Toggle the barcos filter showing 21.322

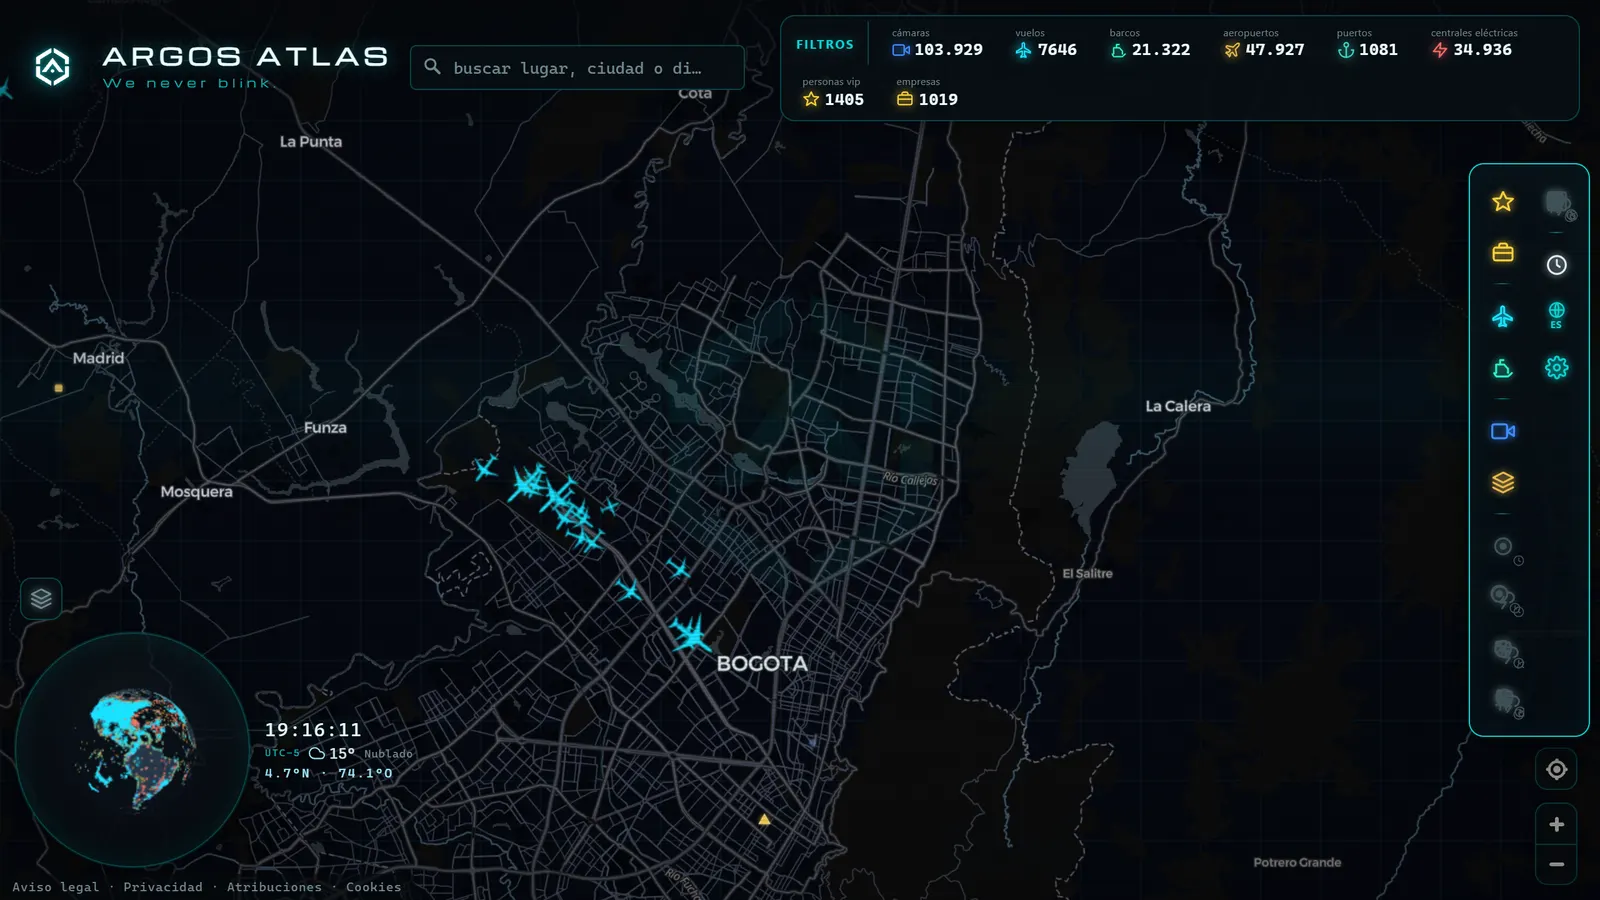point(1150,43)
